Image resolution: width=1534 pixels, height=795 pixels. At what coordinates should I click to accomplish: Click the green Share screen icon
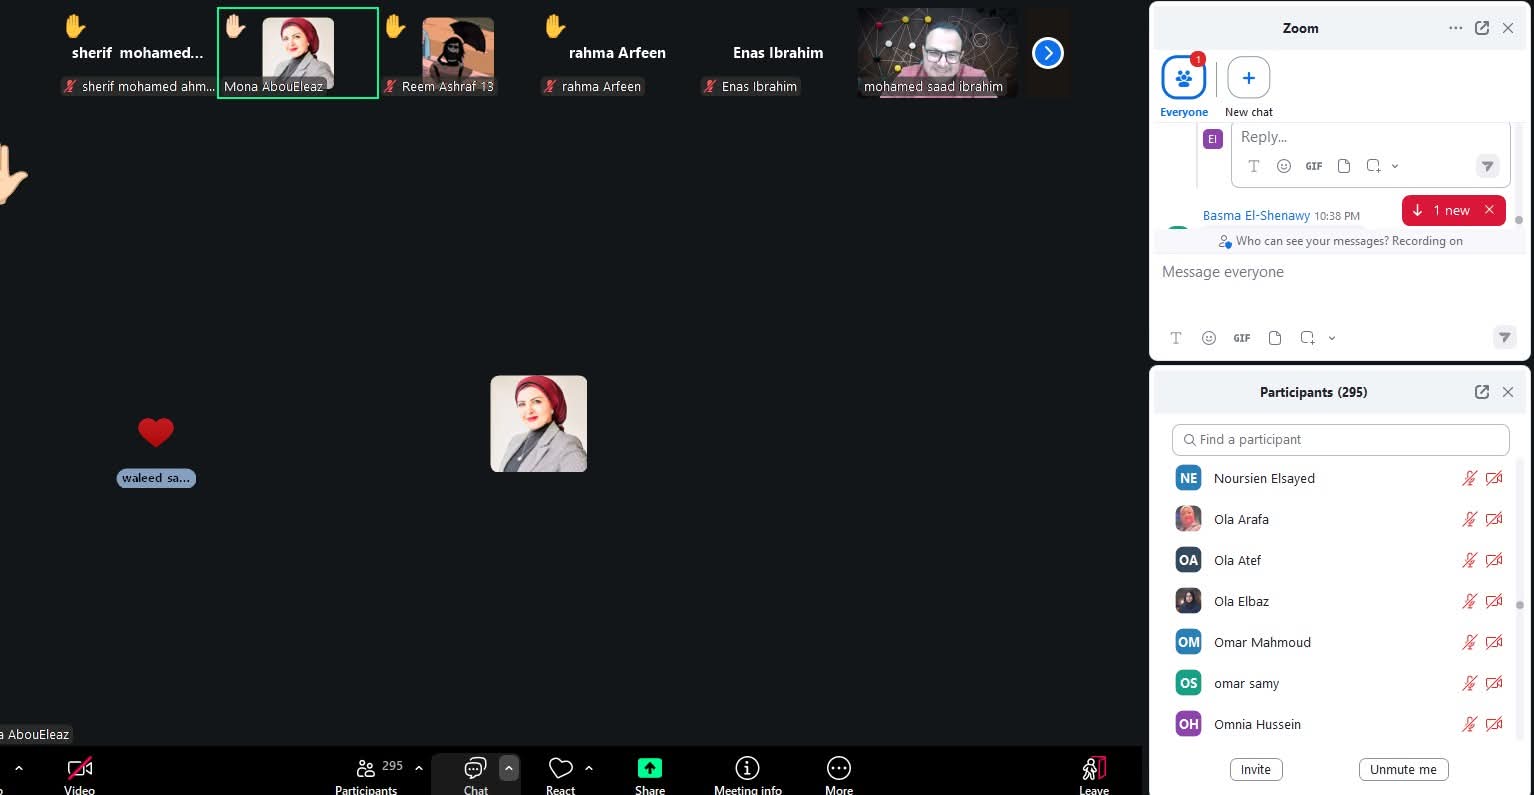point(650,768)
